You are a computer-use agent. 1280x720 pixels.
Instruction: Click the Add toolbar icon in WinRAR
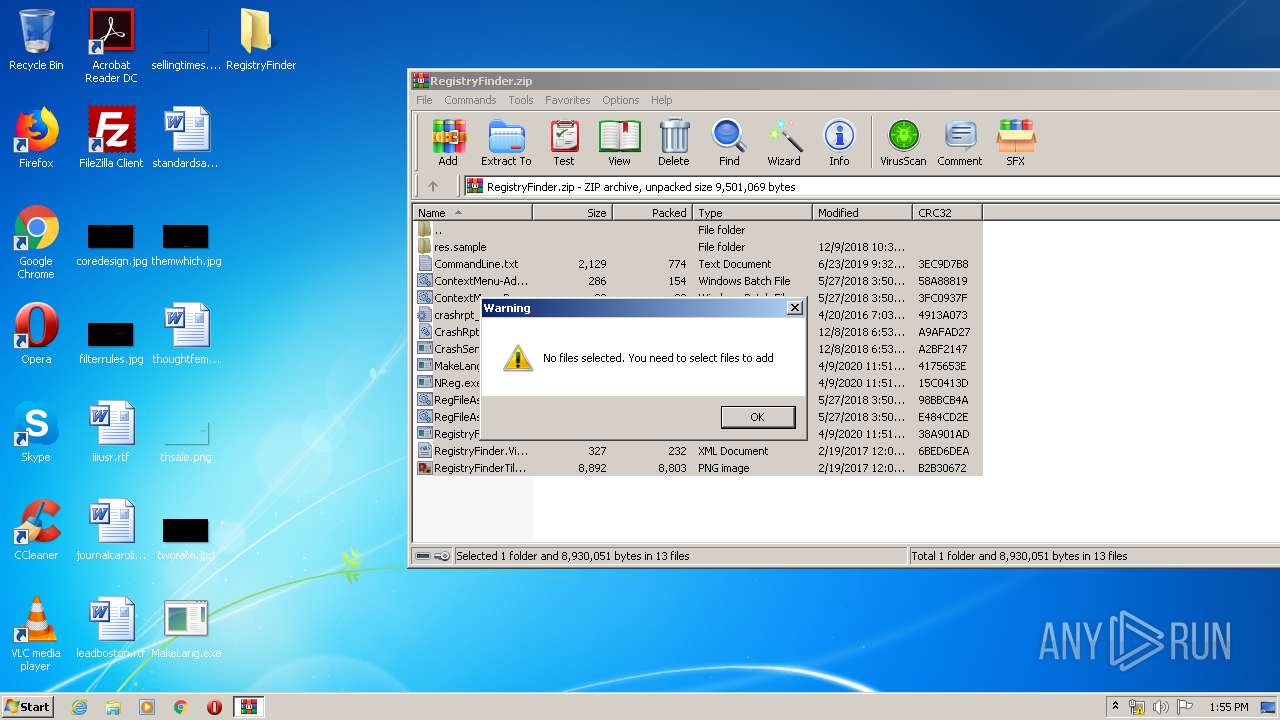tap(448, 142)
